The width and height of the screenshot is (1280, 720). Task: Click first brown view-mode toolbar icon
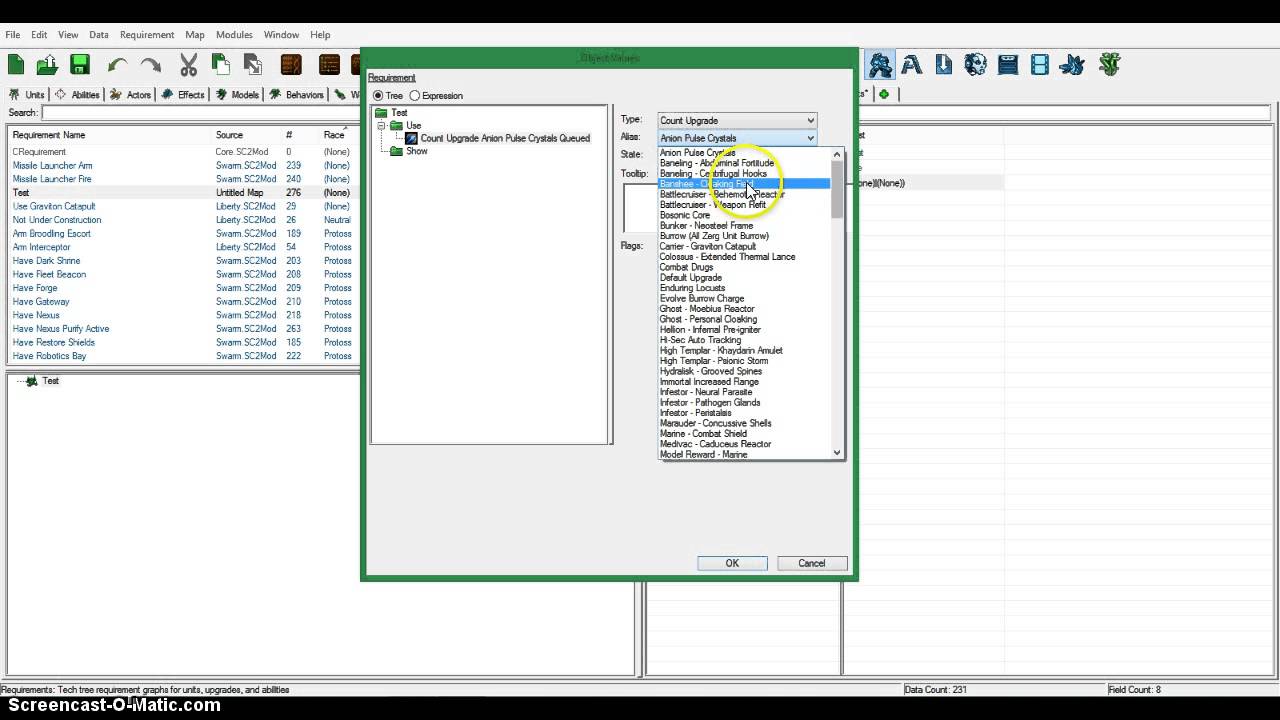[x=291, y=65]
